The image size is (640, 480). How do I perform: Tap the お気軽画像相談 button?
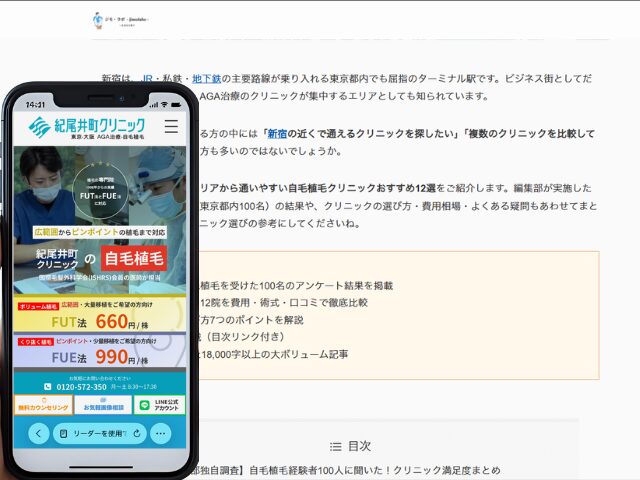[x=102, y=405]
